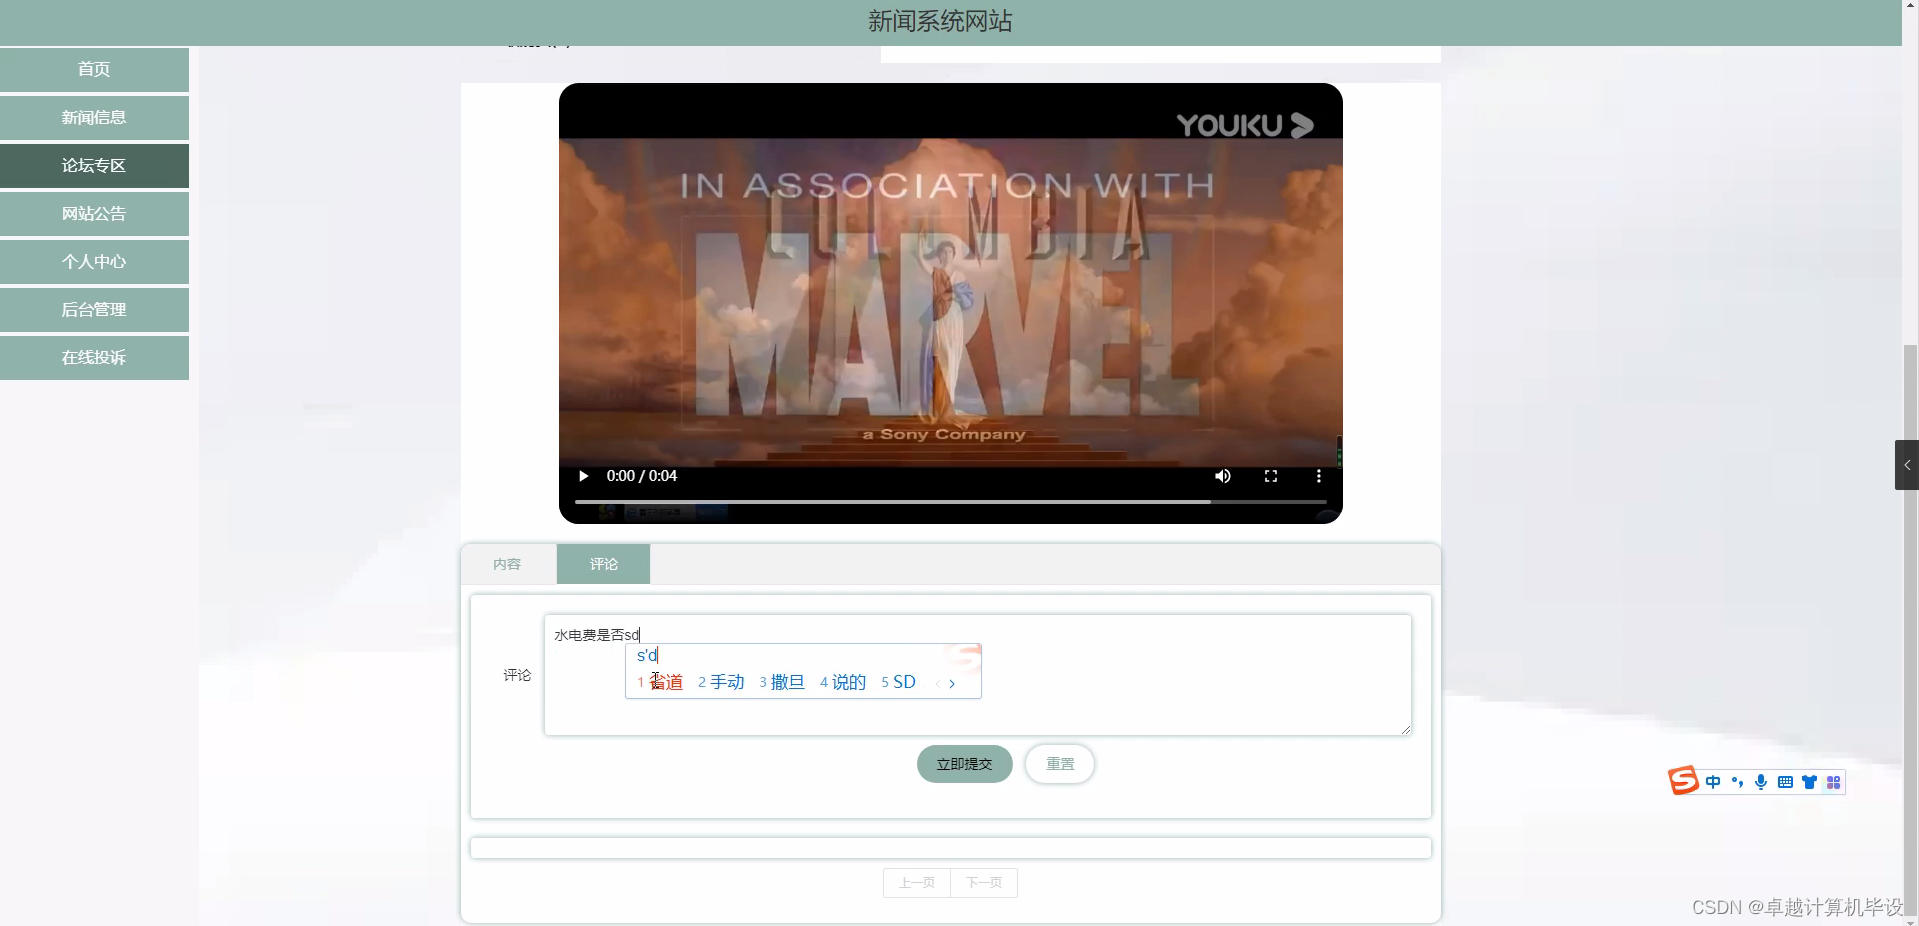This screenshot has height=926, width=1919.
Task: Click the 重置 reset button
Action: click(1060, 764)
